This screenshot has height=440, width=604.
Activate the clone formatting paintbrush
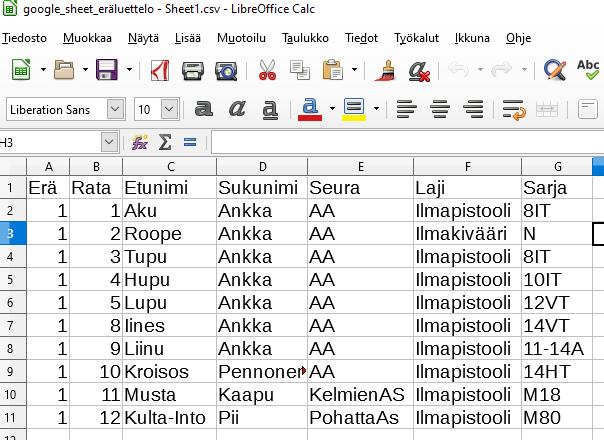point(386,71)
